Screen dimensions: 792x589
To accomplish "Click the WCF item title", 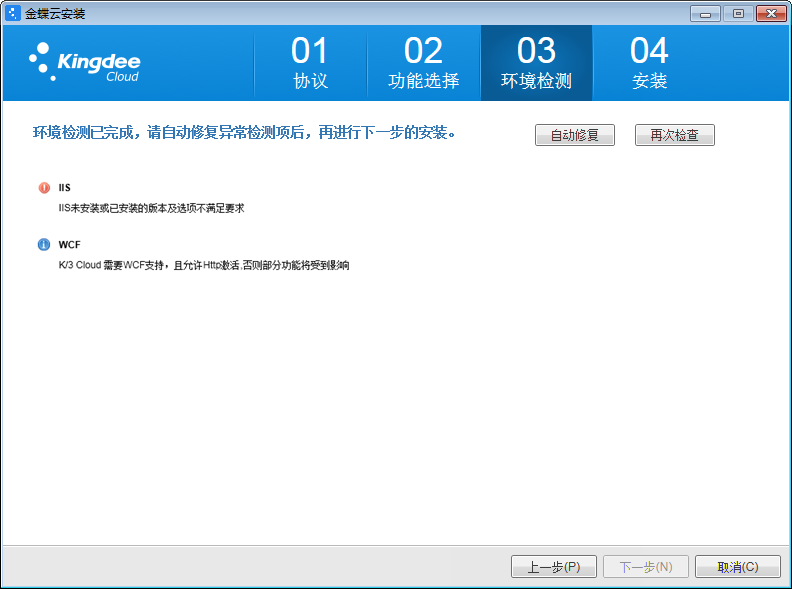I will (x=70, y=245).
